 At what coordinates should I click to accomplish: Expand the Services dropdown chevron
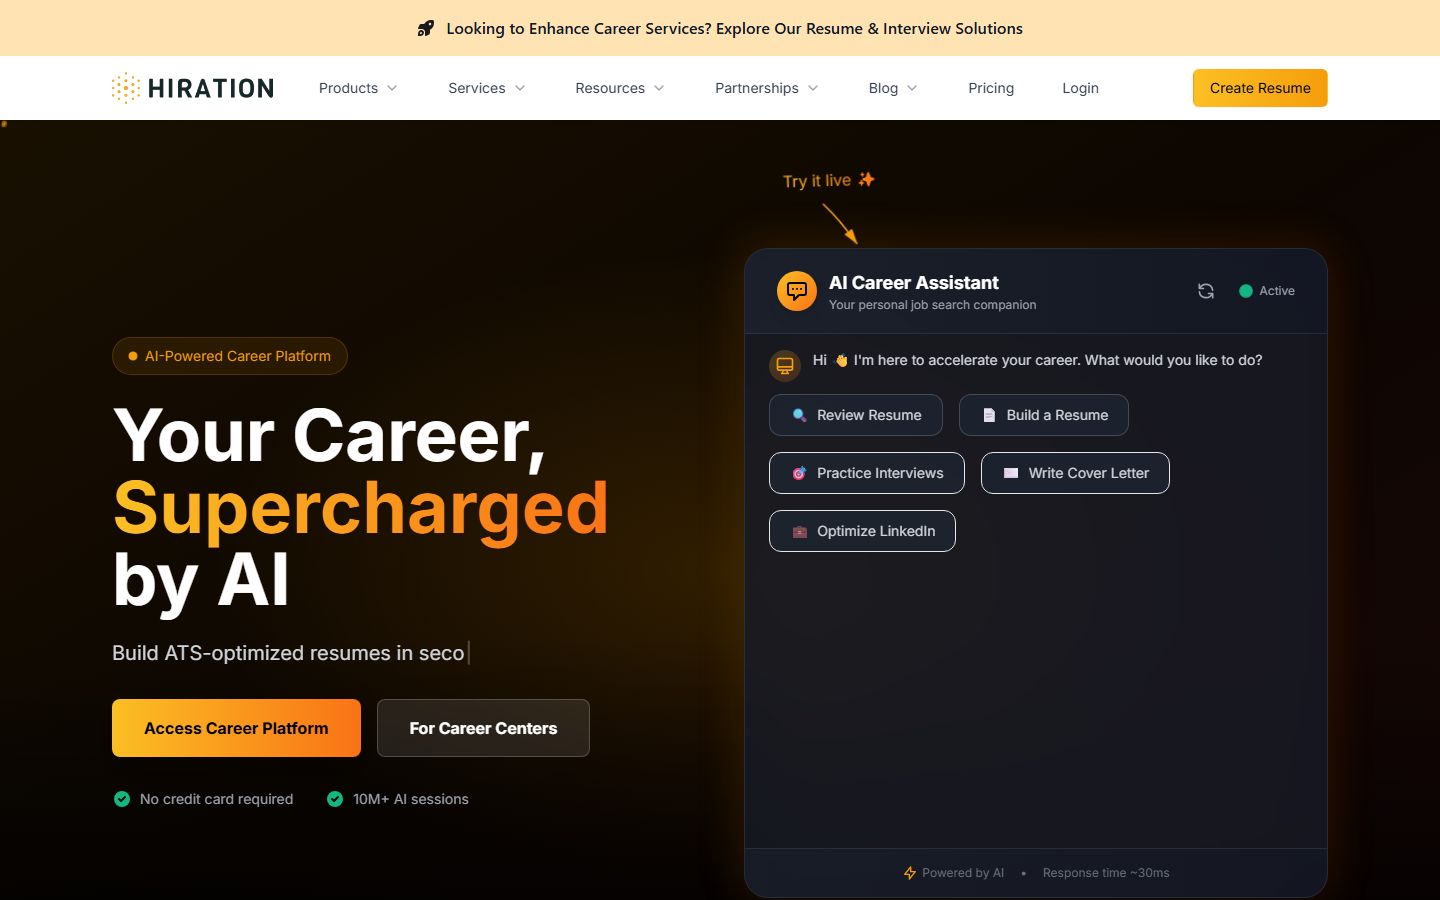(520, 88)
